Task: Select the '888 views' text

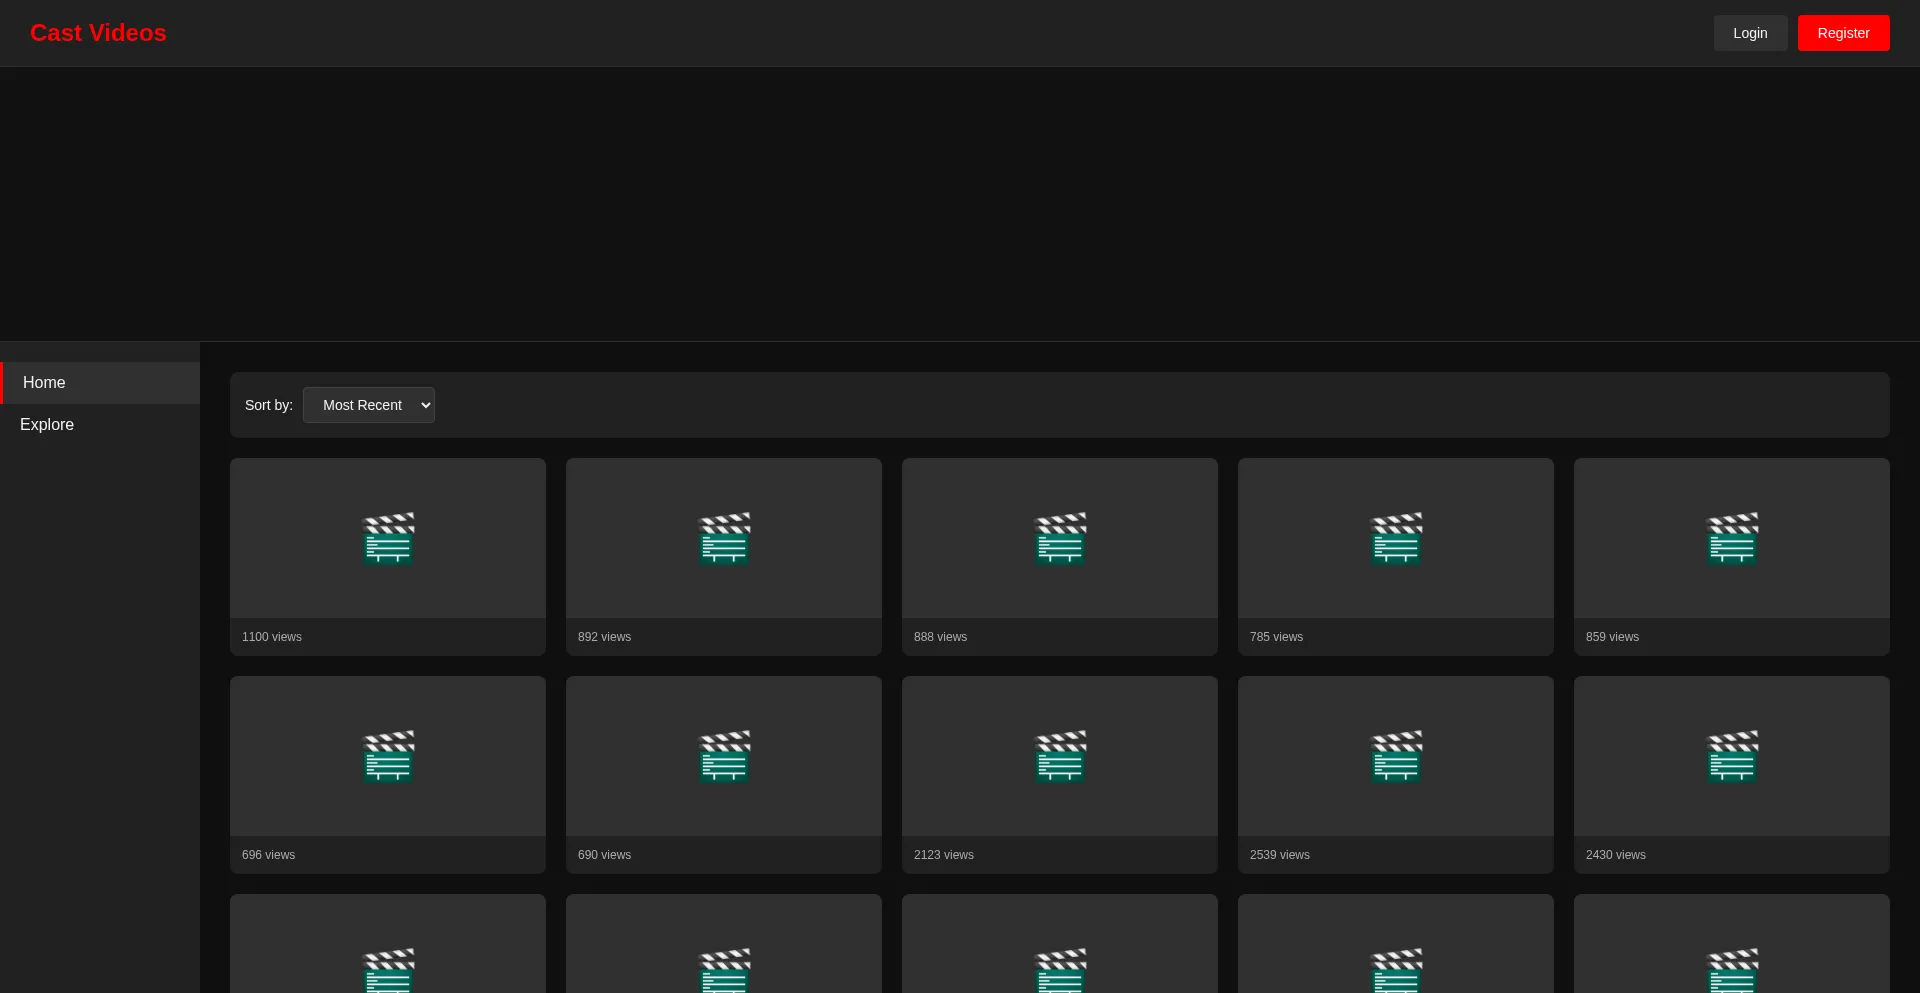Action: pos(940,637)
